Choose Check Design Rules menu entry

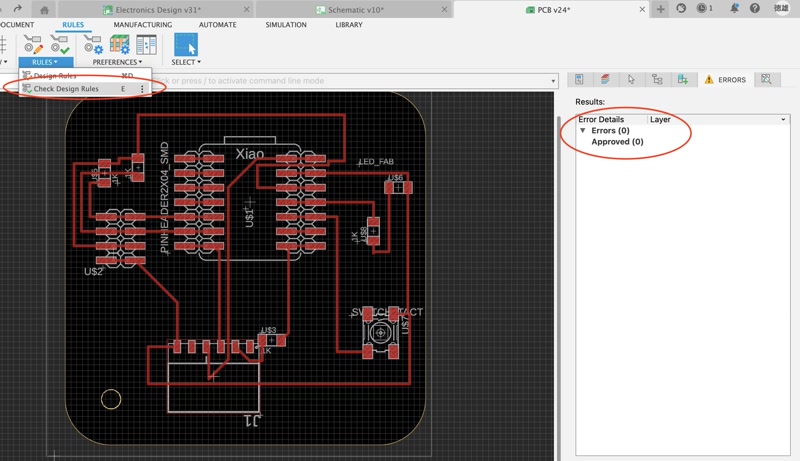85,89
